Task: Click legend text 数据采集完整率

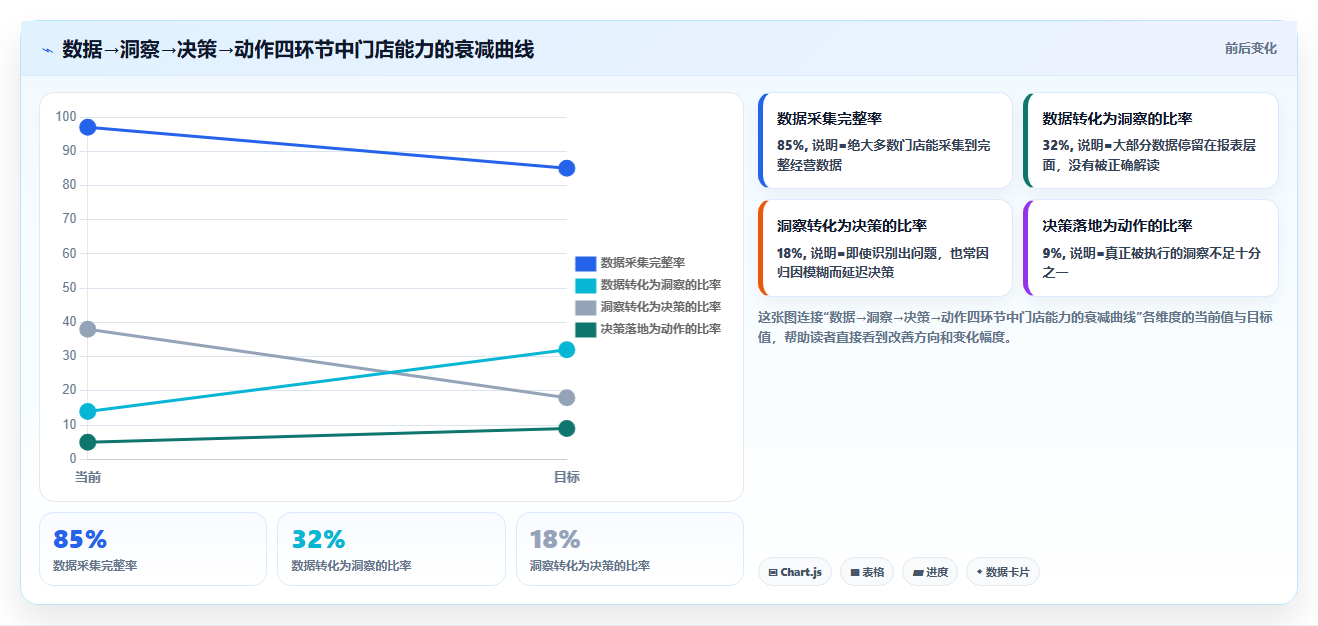Action: (x=642, y=263)
